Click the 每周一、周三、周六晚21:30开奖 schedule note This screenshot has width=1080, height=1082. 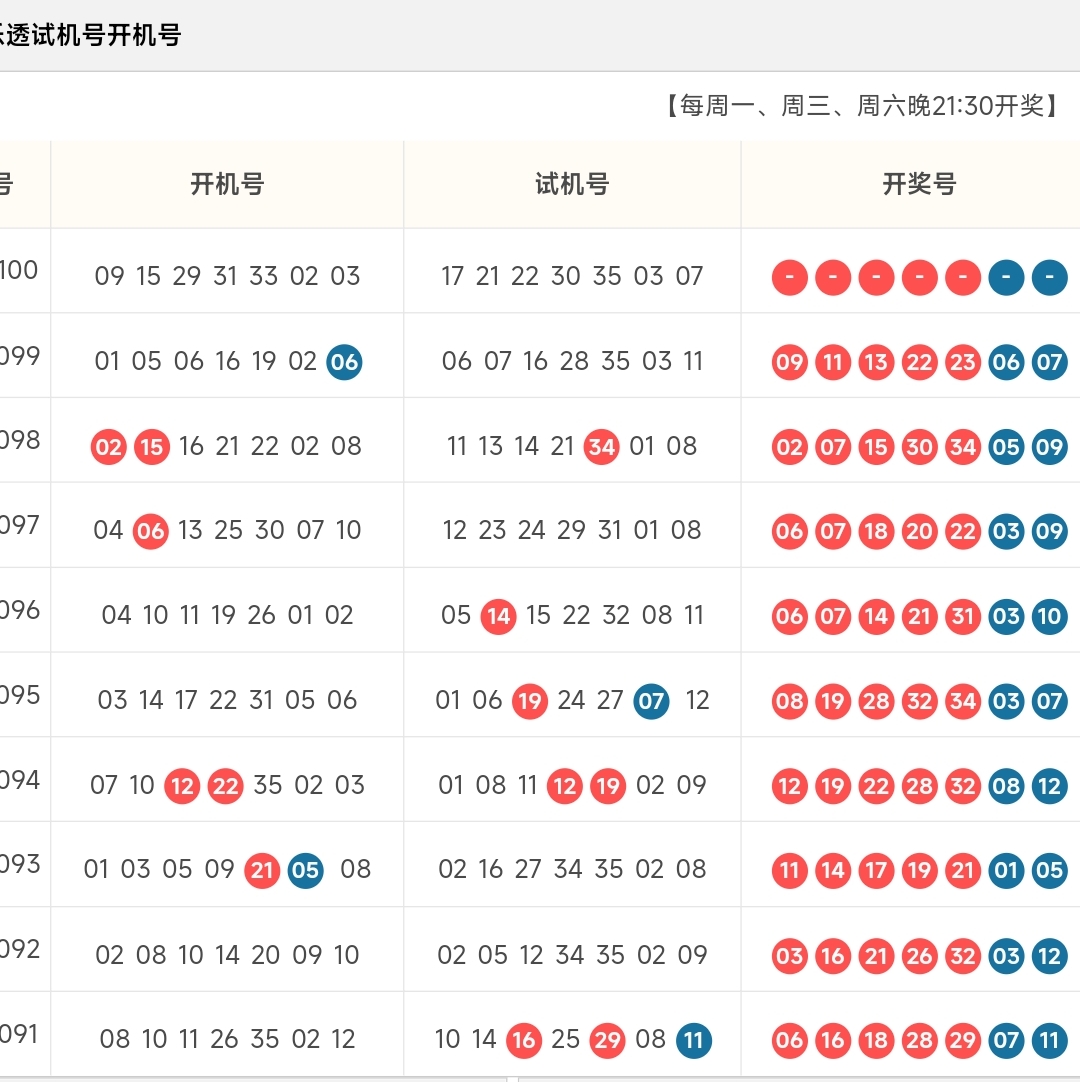(862, 106)
